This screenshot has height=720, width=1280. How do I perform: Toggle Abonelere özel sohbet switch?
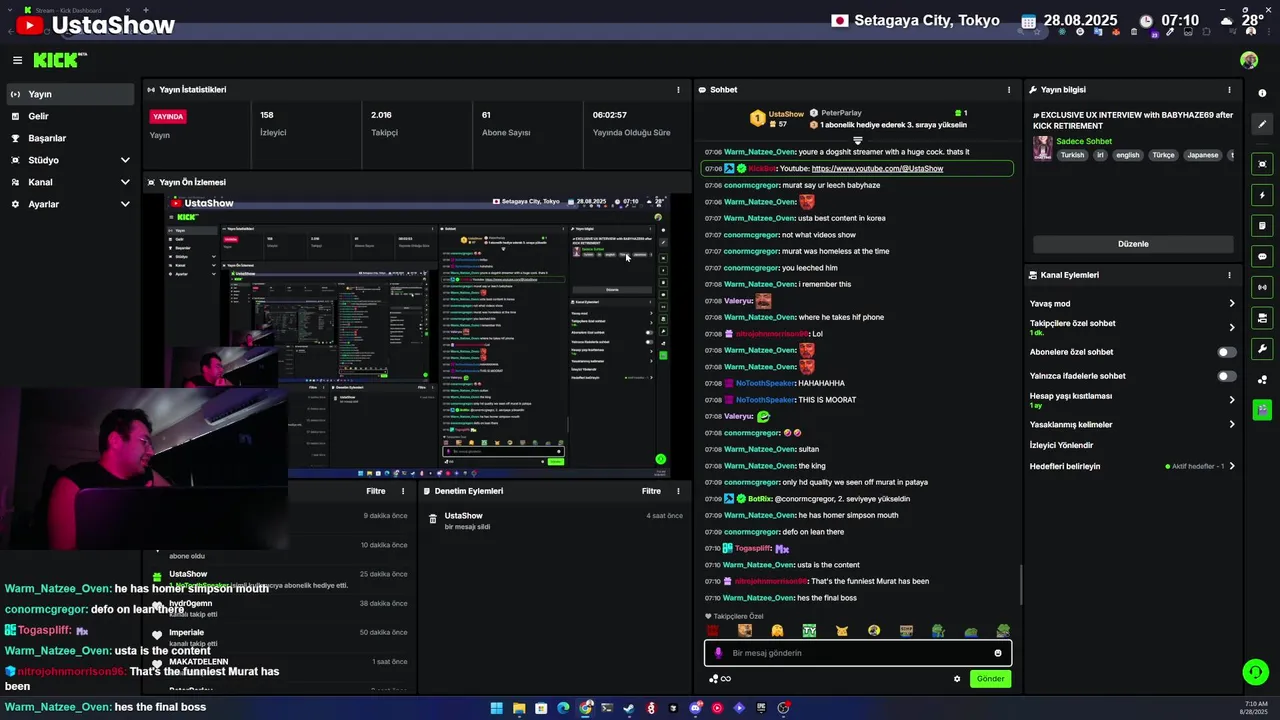(1226, 352)
